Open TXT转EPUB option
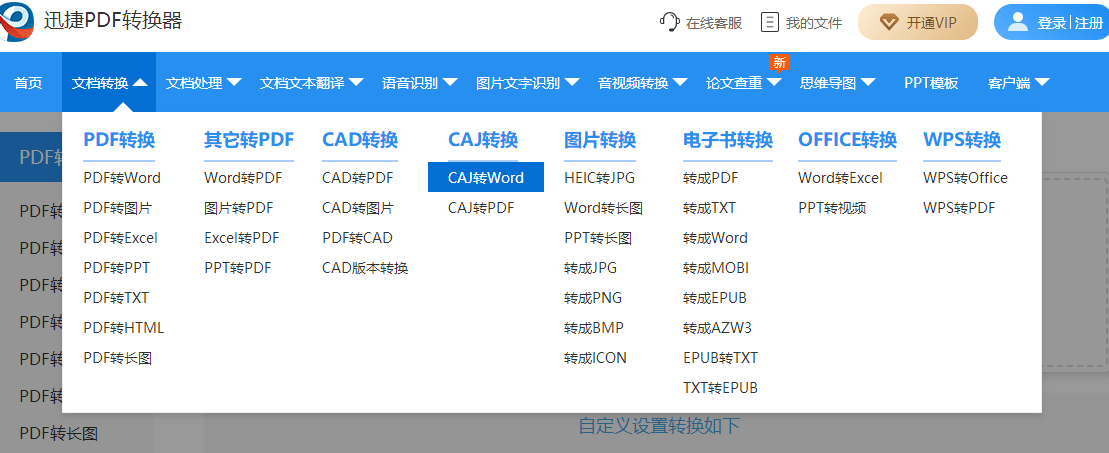This screenshot has height=453, width=1109. pos(721,388)
